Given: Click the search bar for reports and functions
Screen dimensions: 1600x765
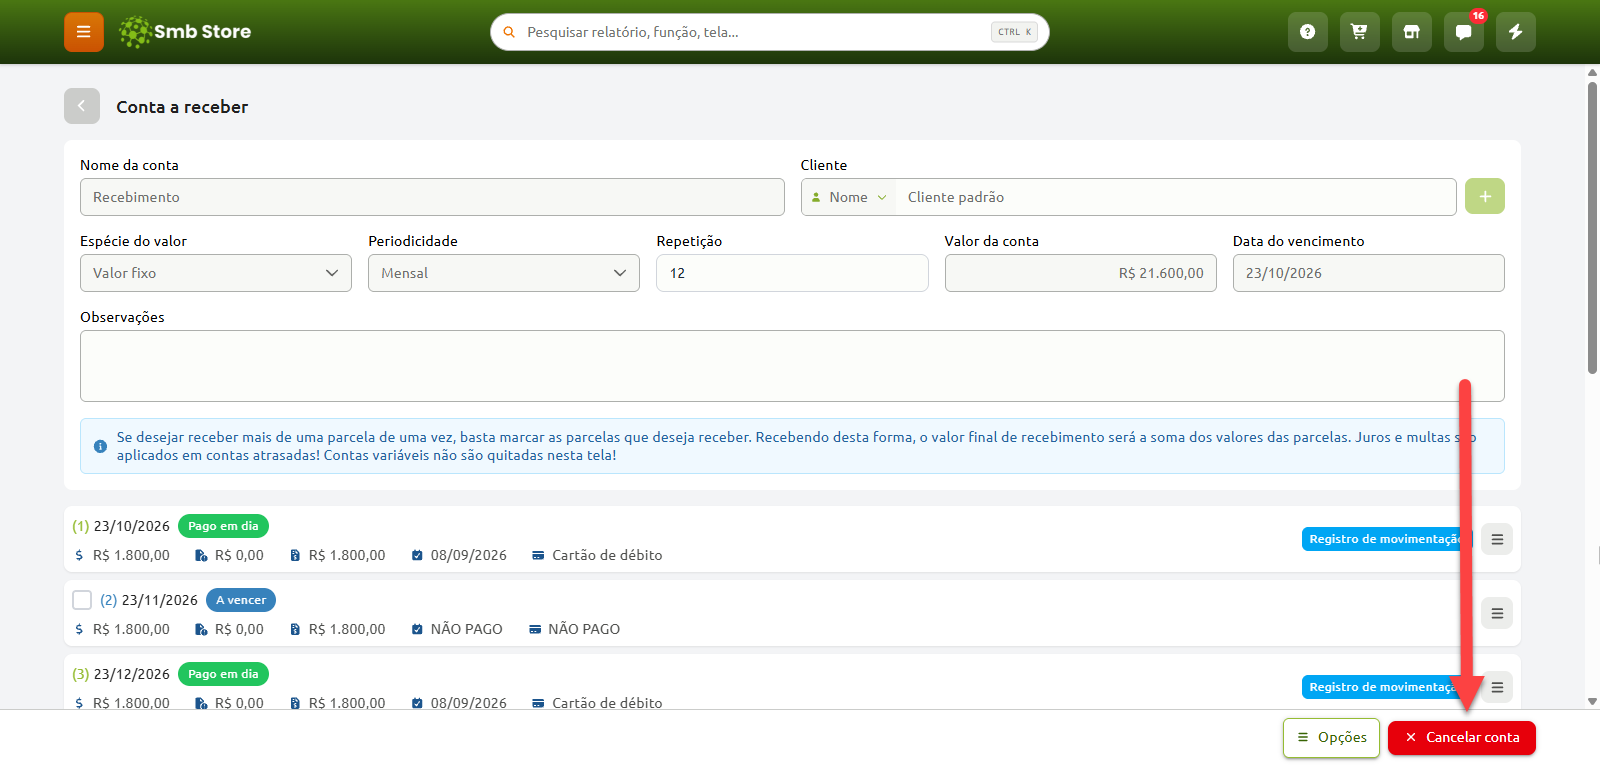Looking at the screenshot, I should (x=770, y=32).
